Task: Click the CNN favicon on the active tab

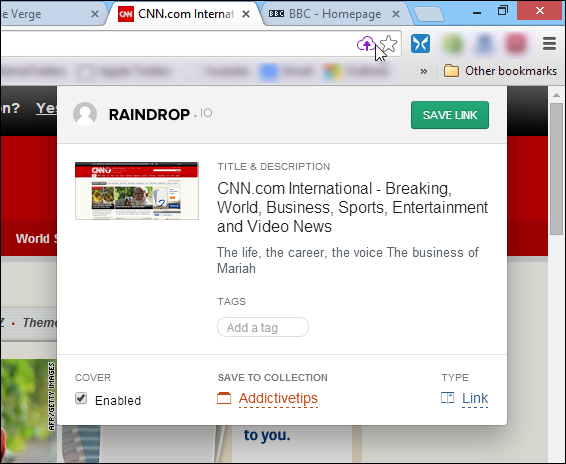Action: [126, 14]
